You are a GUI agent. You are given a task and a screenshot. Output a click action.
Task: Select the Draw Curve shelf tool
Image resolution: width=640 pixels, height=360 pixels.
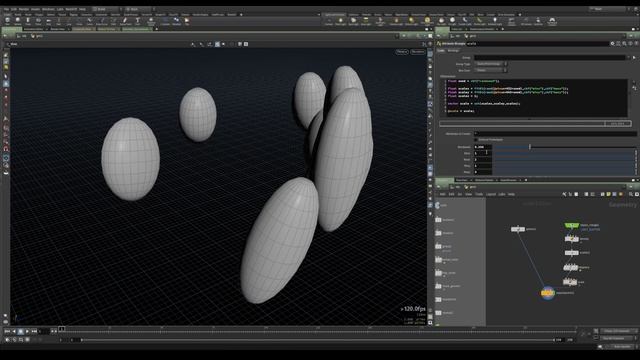102,21
